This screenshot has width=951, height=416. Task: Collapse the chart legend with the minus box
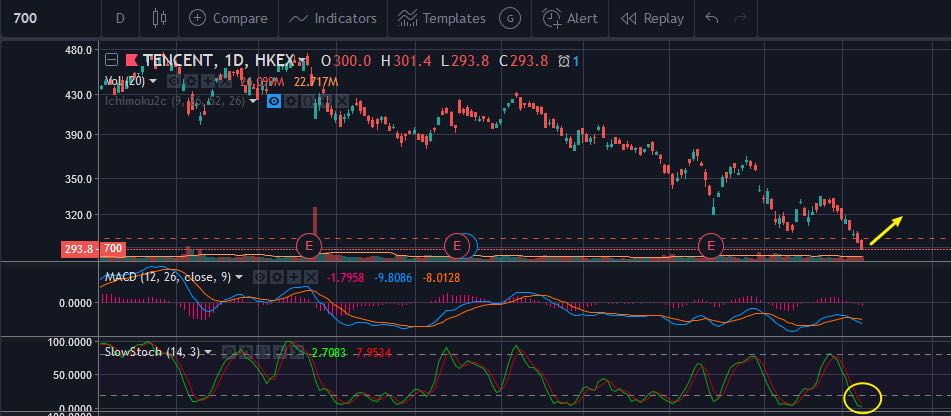pyautogui.click(x=111, y=60)
